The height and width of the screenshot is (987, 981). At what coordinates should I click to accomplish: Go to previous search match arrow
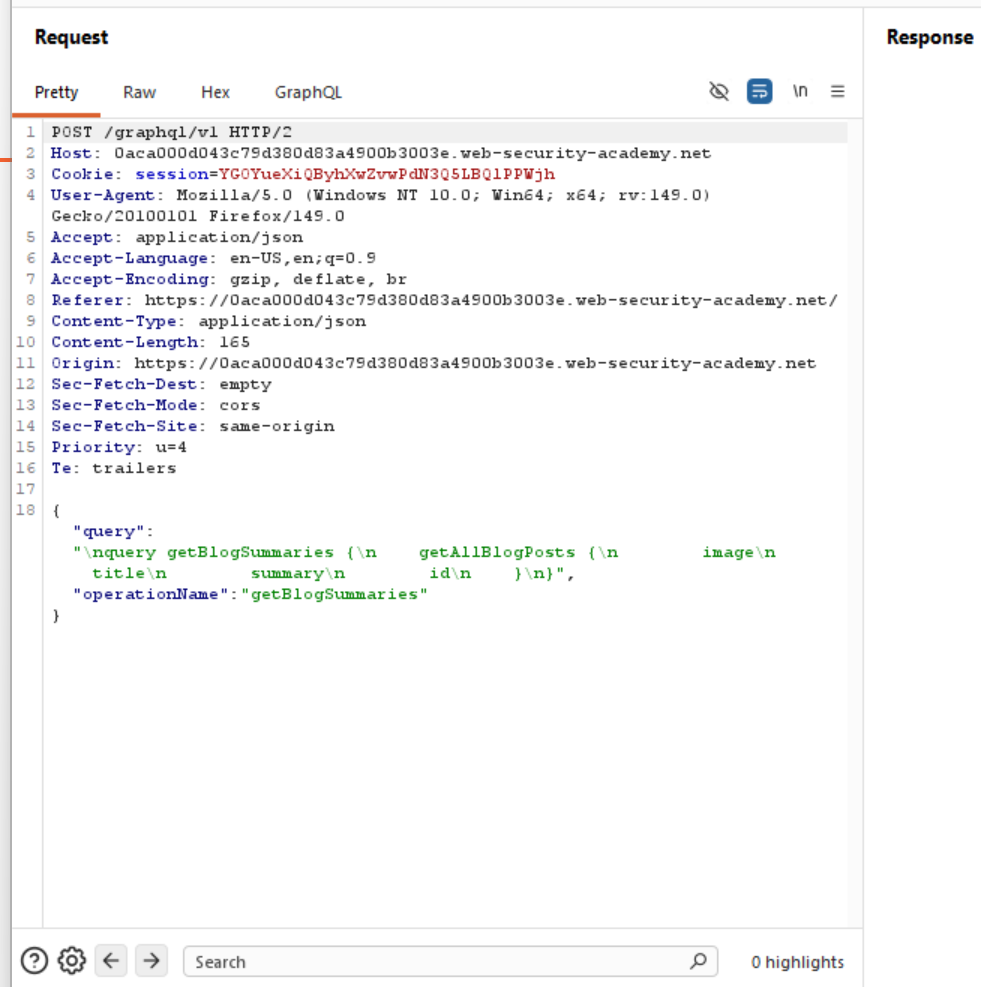tap(111, 961)
